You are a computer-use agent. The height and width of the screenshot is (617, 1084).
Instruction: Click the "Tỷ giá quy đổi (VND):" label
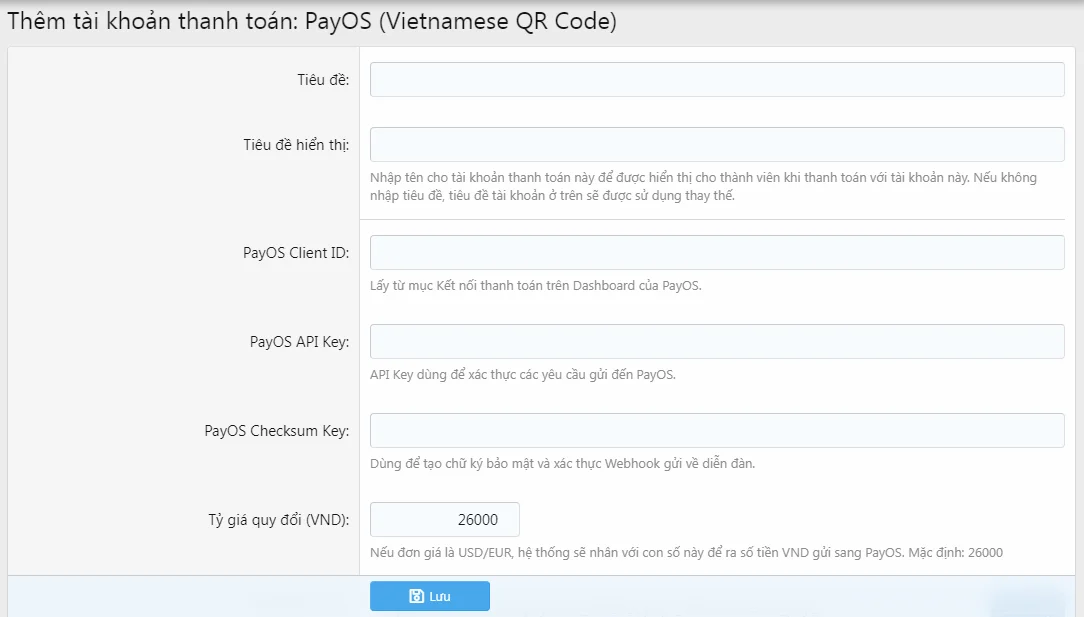[272, 520]
